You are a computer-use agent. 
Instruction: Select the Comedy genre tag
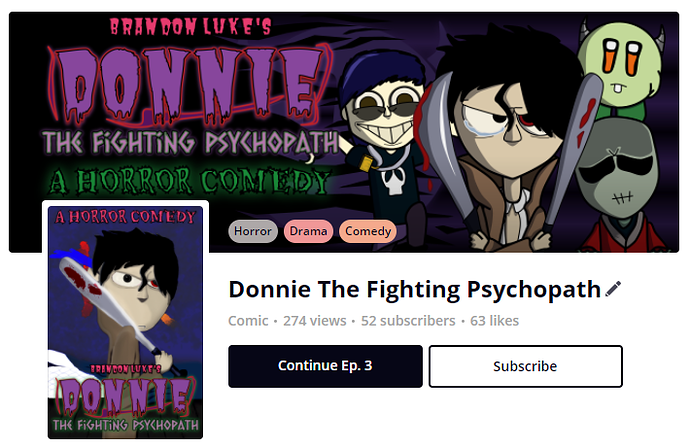coord(368,231)
